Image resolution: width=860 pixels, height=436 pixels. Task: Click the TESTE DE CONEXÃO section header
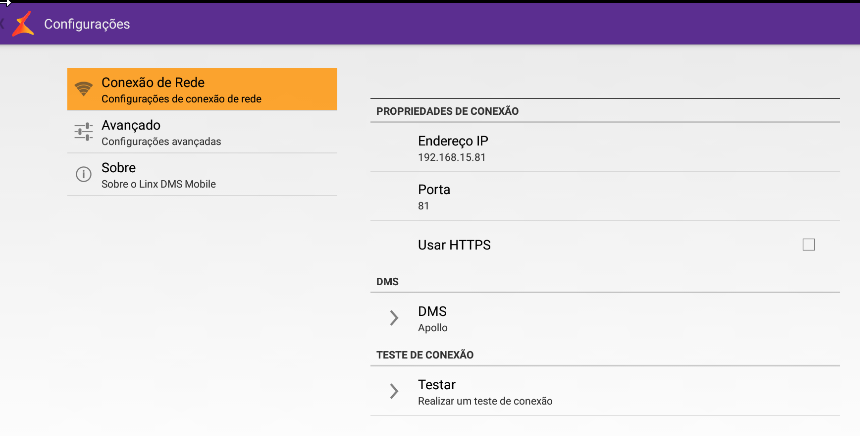(x=425, y=355)
